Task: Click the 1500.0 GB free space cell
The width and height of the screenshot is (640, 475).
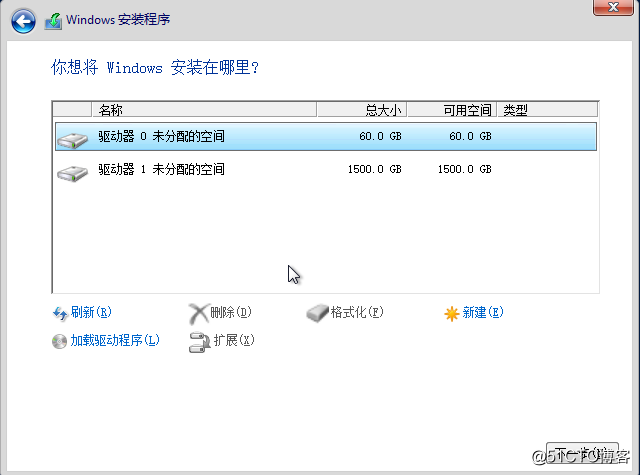Action: click(464, 169)
